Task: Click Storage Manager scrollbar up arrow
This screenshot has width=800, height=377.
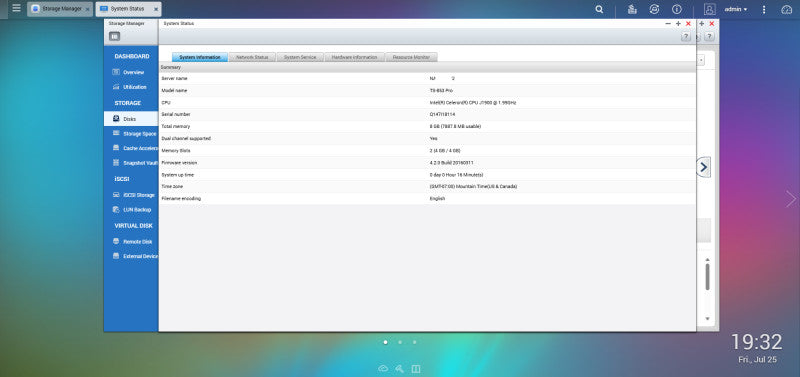Action: (x=707, y=260)
